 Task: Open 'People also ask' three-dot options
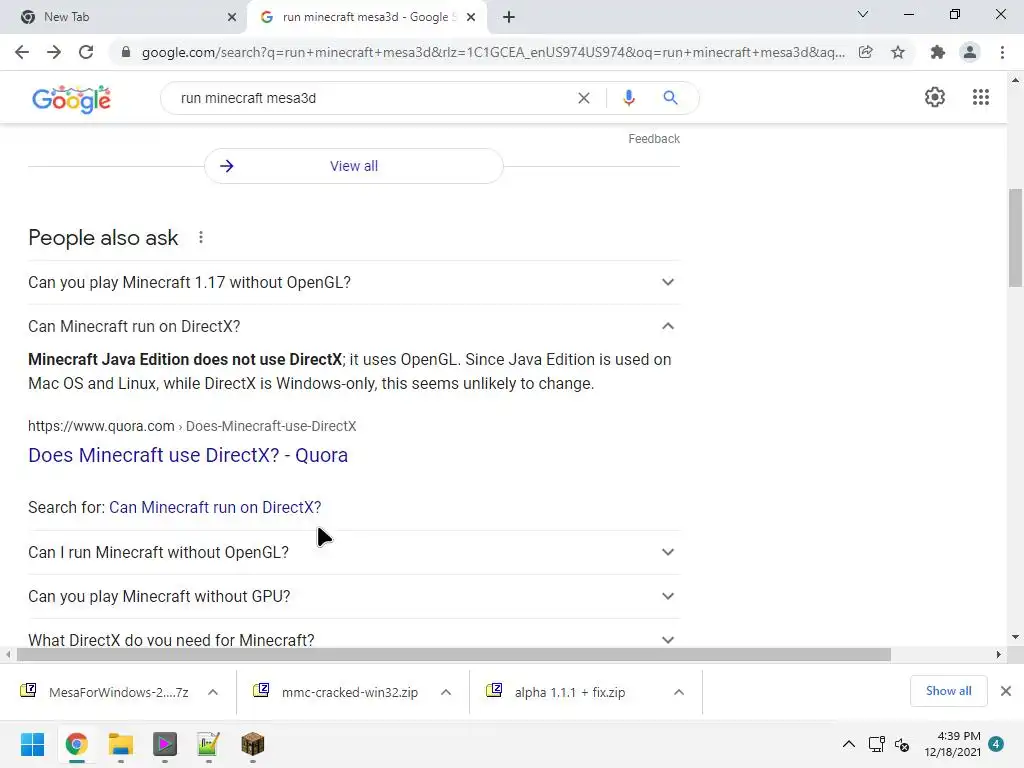tap(201, 238)
